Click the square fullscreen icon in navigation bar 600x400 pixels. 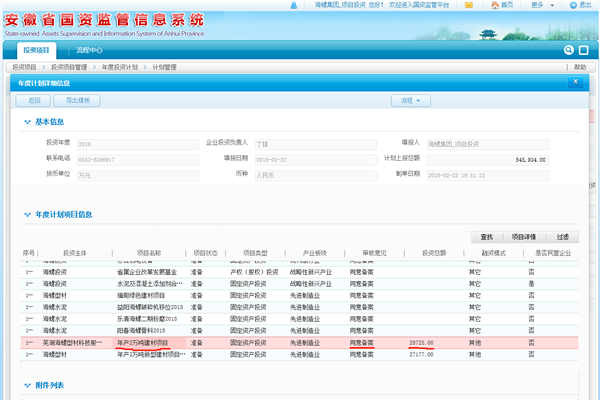tap(583, 49)
